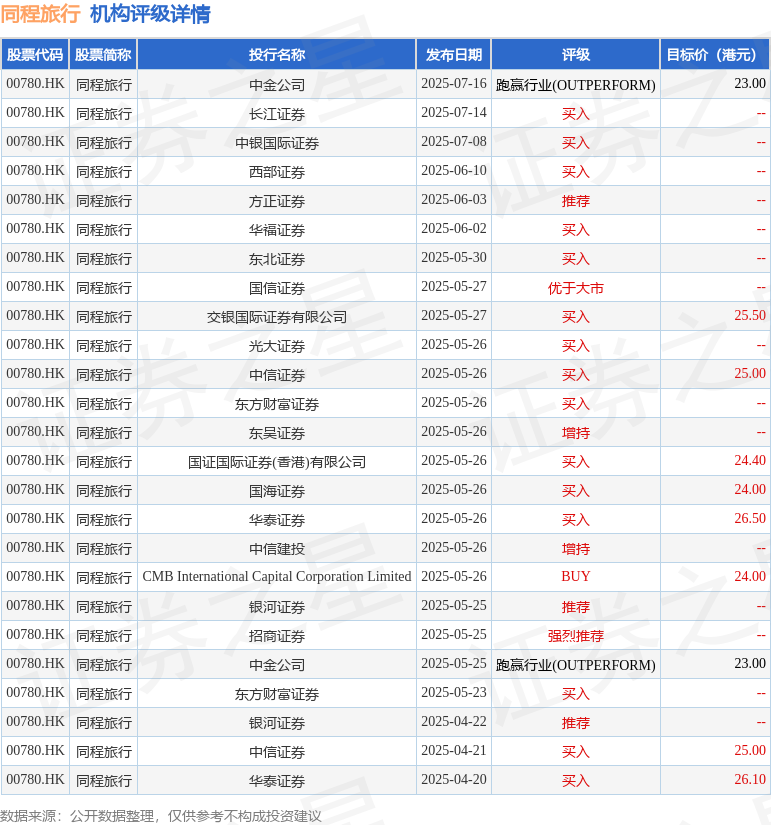The width and height of the screenshot is (771, 825).
Task: Click 中信建投 cell
Action: 277,548
